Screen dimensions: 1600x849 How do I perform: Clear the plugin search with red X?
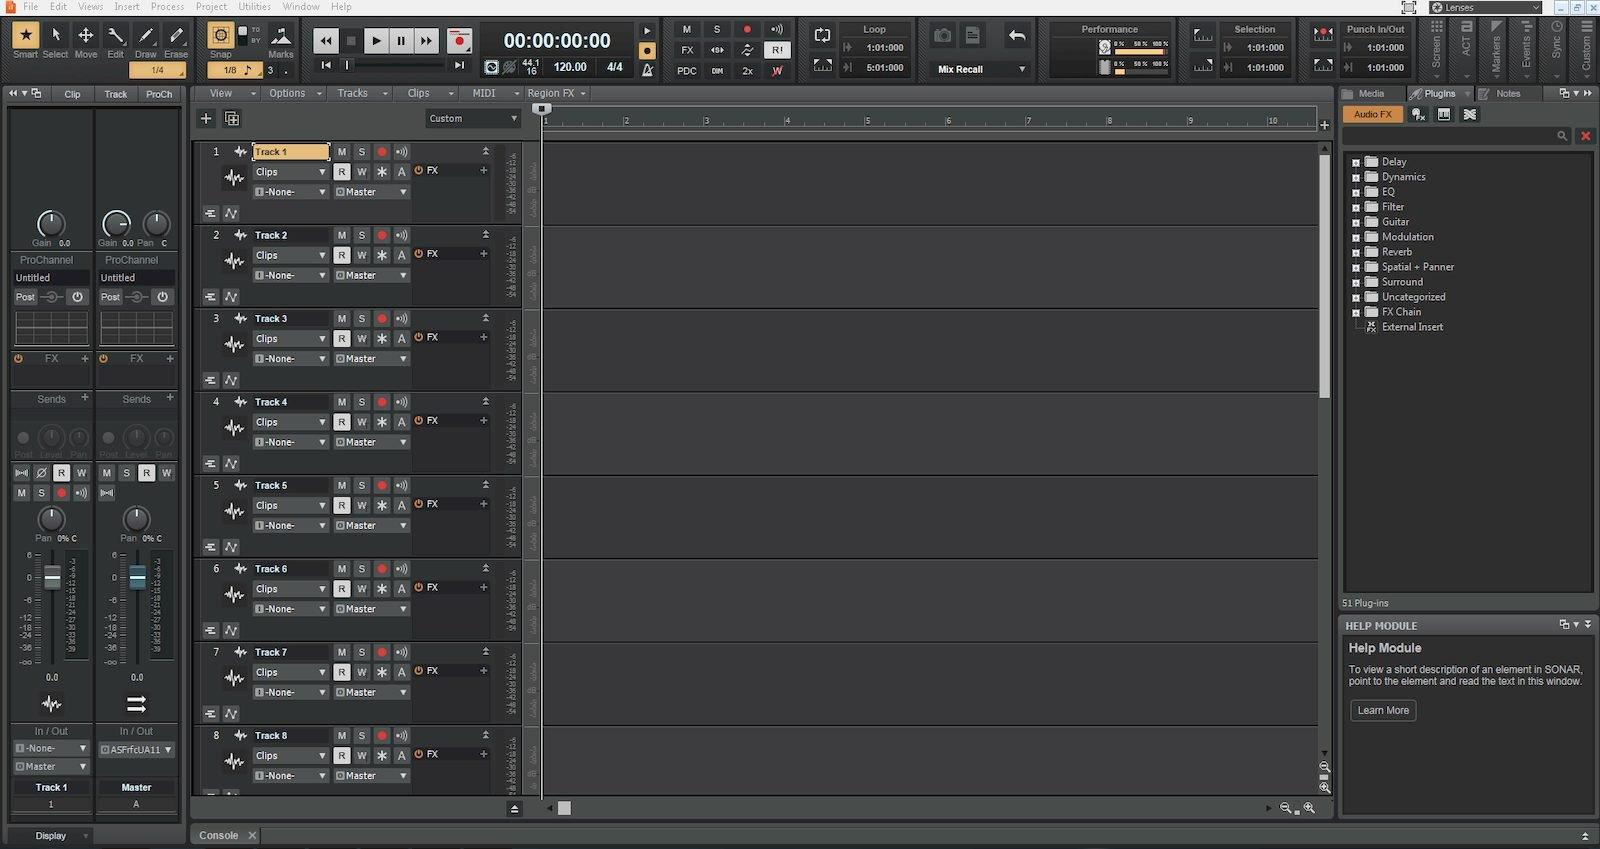[1585, 135]
